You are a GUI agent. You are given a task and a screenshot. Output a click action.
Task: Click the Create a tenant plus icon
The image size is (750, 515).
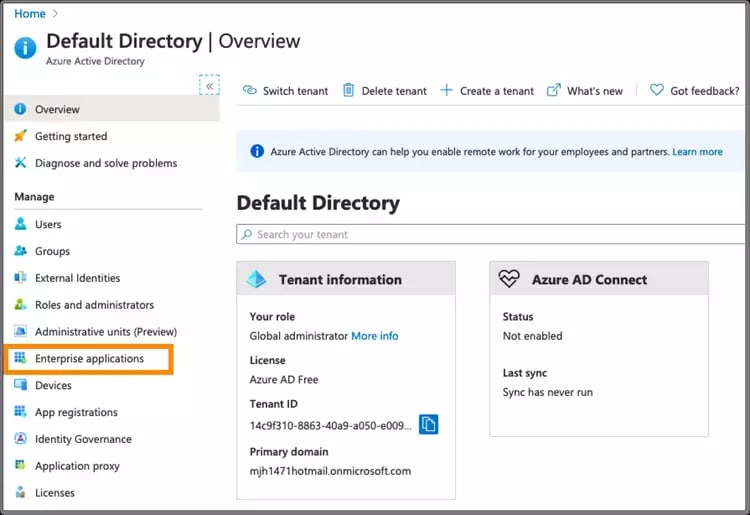pyautogui.click(x=446, y=90)
